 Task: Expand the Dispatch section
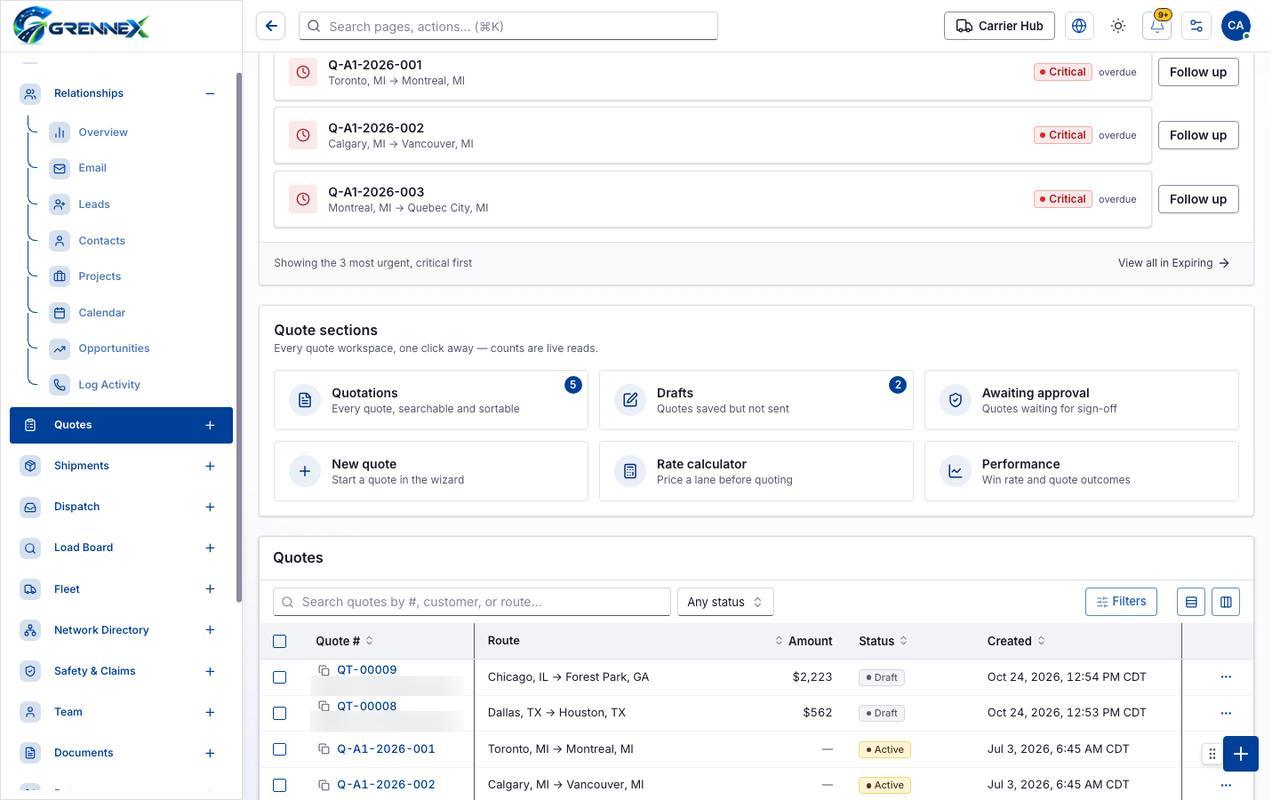[x=210, y=507]
